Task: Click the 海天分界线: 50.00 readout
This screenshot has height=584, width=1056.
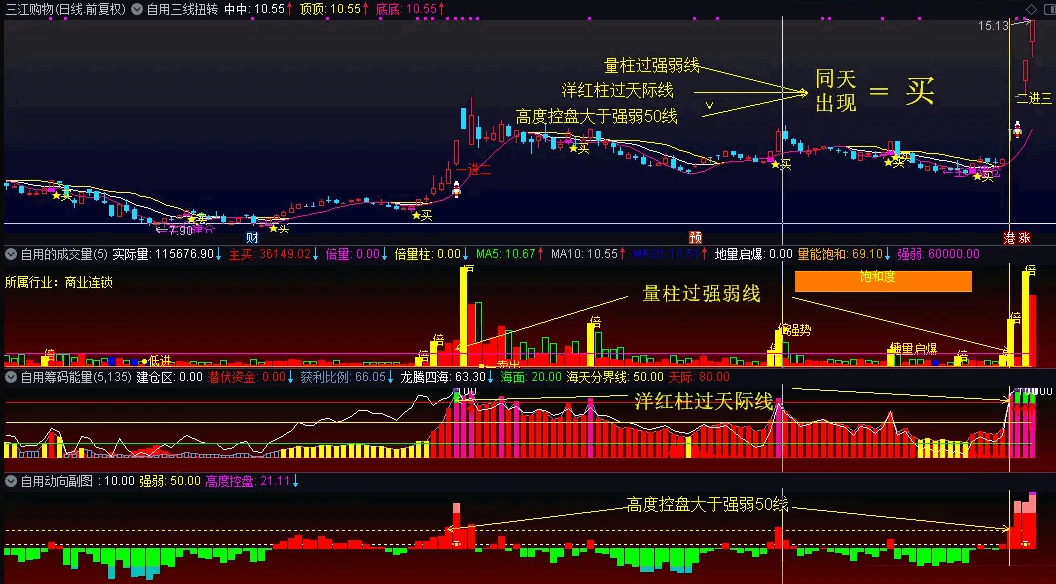Action: tap(615, 377)
